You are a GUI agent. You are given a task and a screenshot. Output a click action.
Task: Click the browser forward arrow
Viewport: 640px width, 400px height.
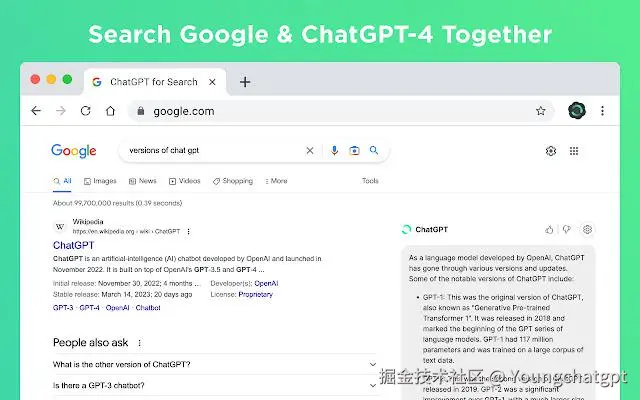(61, 111)
